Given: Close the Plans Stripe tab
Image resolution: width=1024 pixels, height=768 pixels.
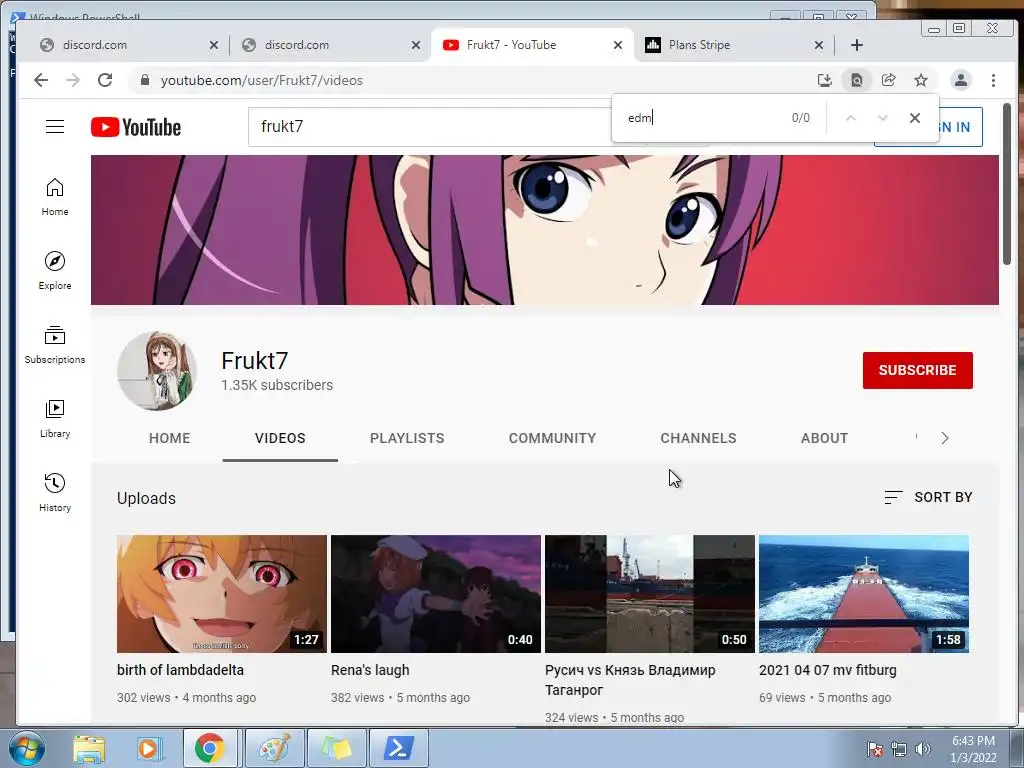Looking at the screenshot, I should tap(819, 45).
